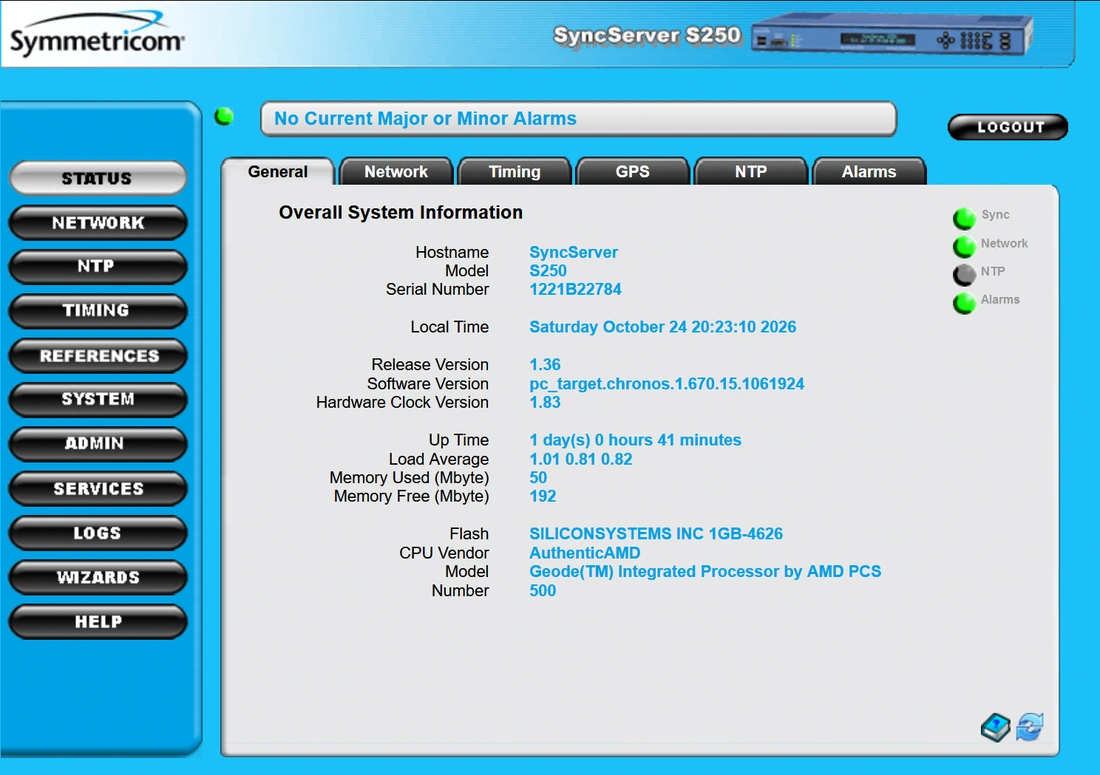
Task: Click the software version 'pc_target.chronos.1.670.15.1061924'
Action: point(666,384)
